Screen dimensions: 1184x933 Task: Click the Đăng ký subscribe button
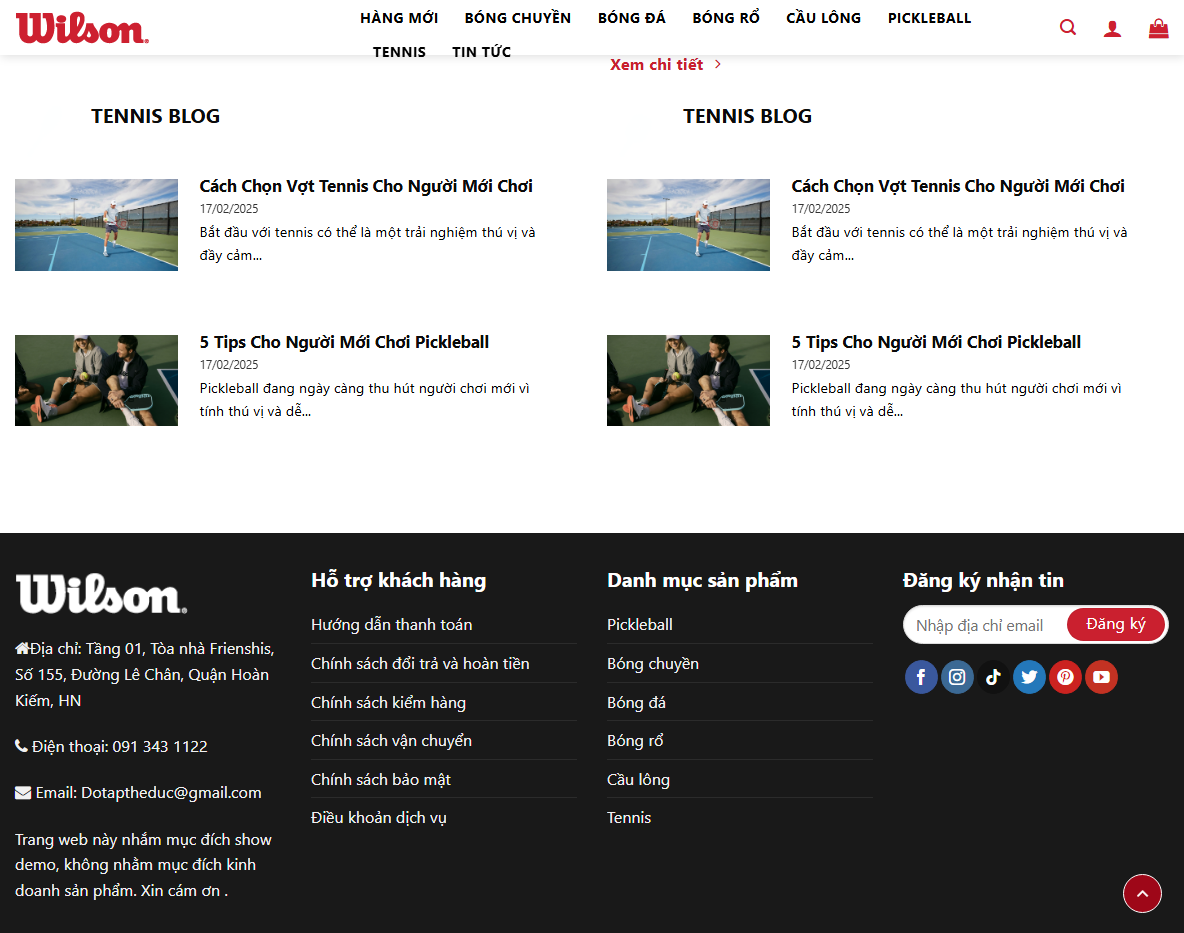(x=1116, y=623)
